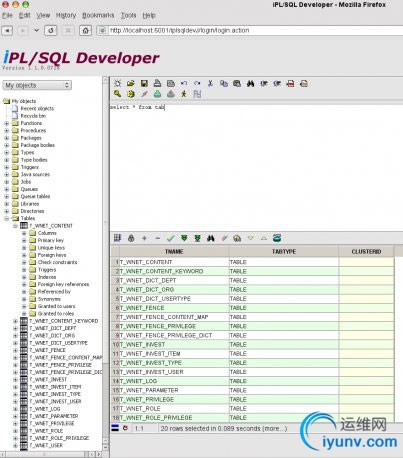Click the Previous record up triangle icon
This screenshot has height=458, width=403.
(x=264, y=238)
